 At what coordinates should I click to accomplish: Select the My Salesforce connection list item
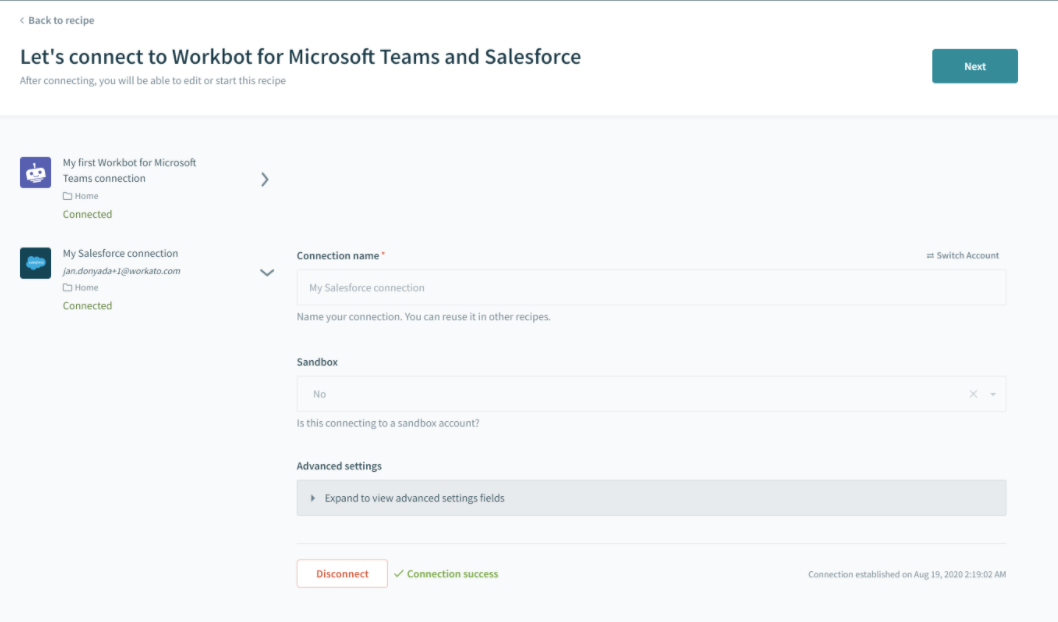121,254
